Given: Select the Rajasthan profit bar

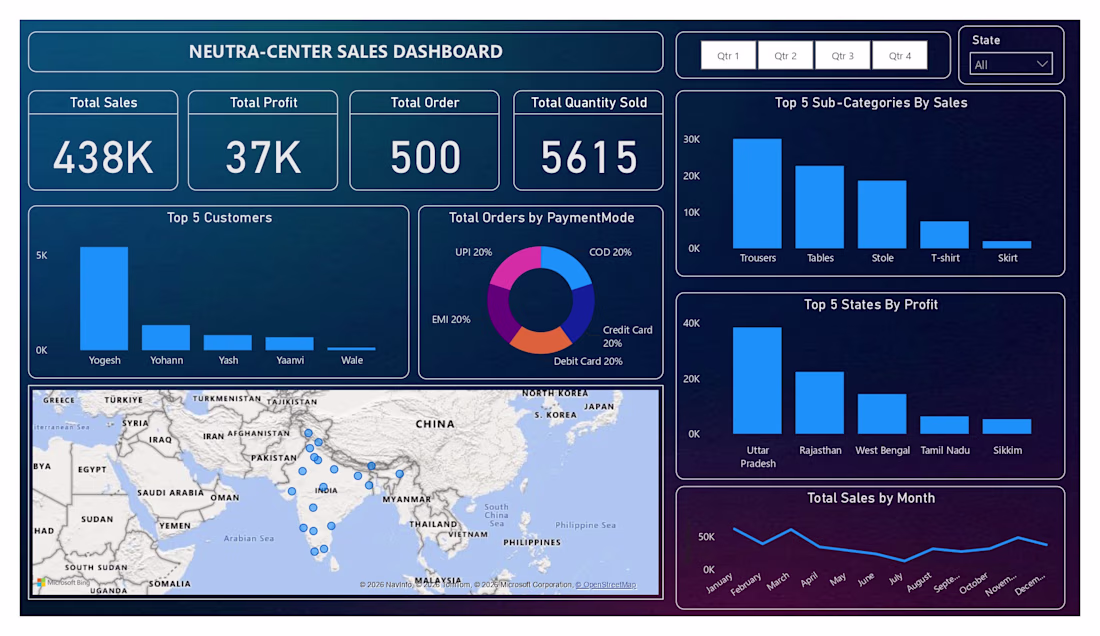Looking at the screenshot, I should (x=819, y=403).
